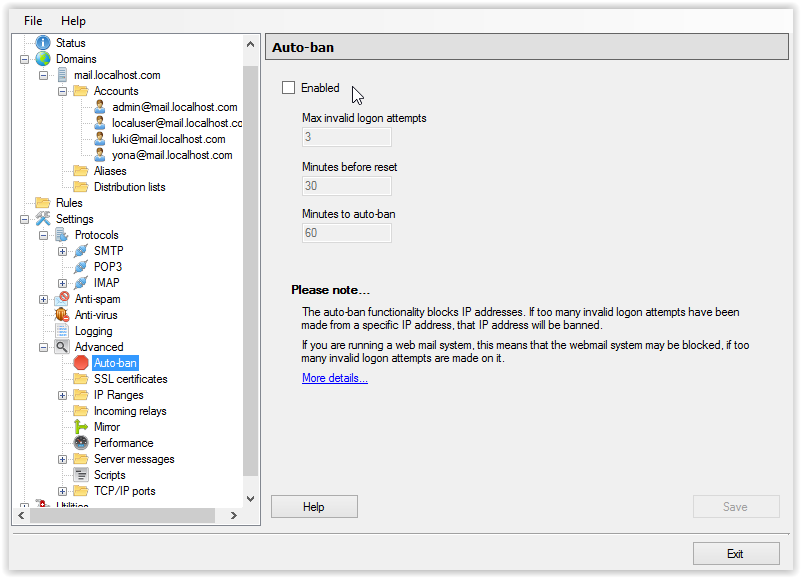Click the horizontal scroll right arrow
The height and width of the screenshot is (578, 801).
pyautogui.click(x=233, y=516)
